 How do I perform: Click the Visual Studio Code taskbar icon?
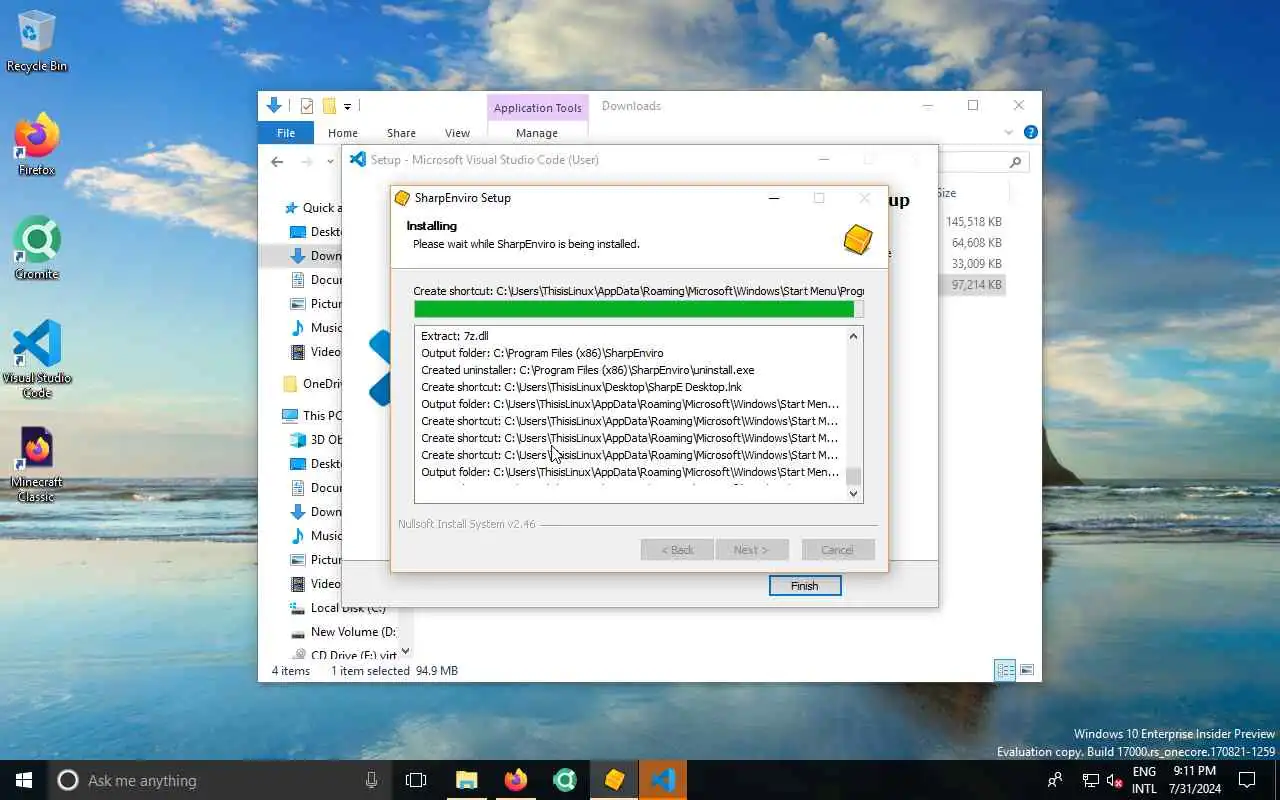point(663,780)
